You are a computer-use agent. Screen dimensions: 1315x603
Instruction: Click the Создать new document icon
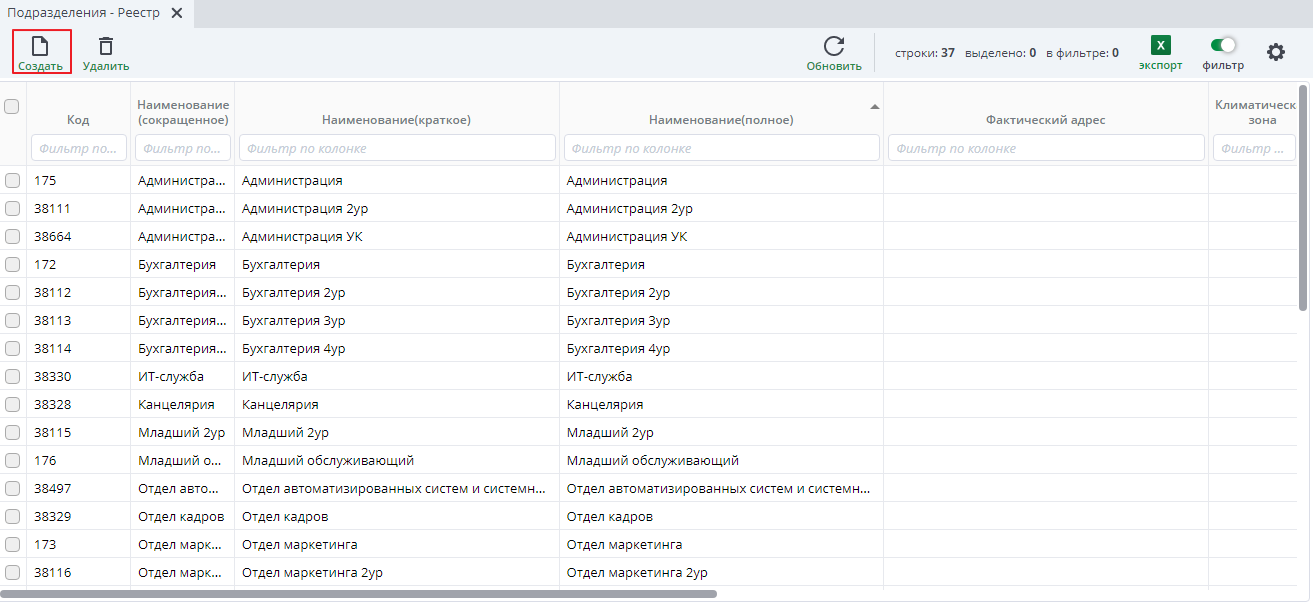point(41,47)
